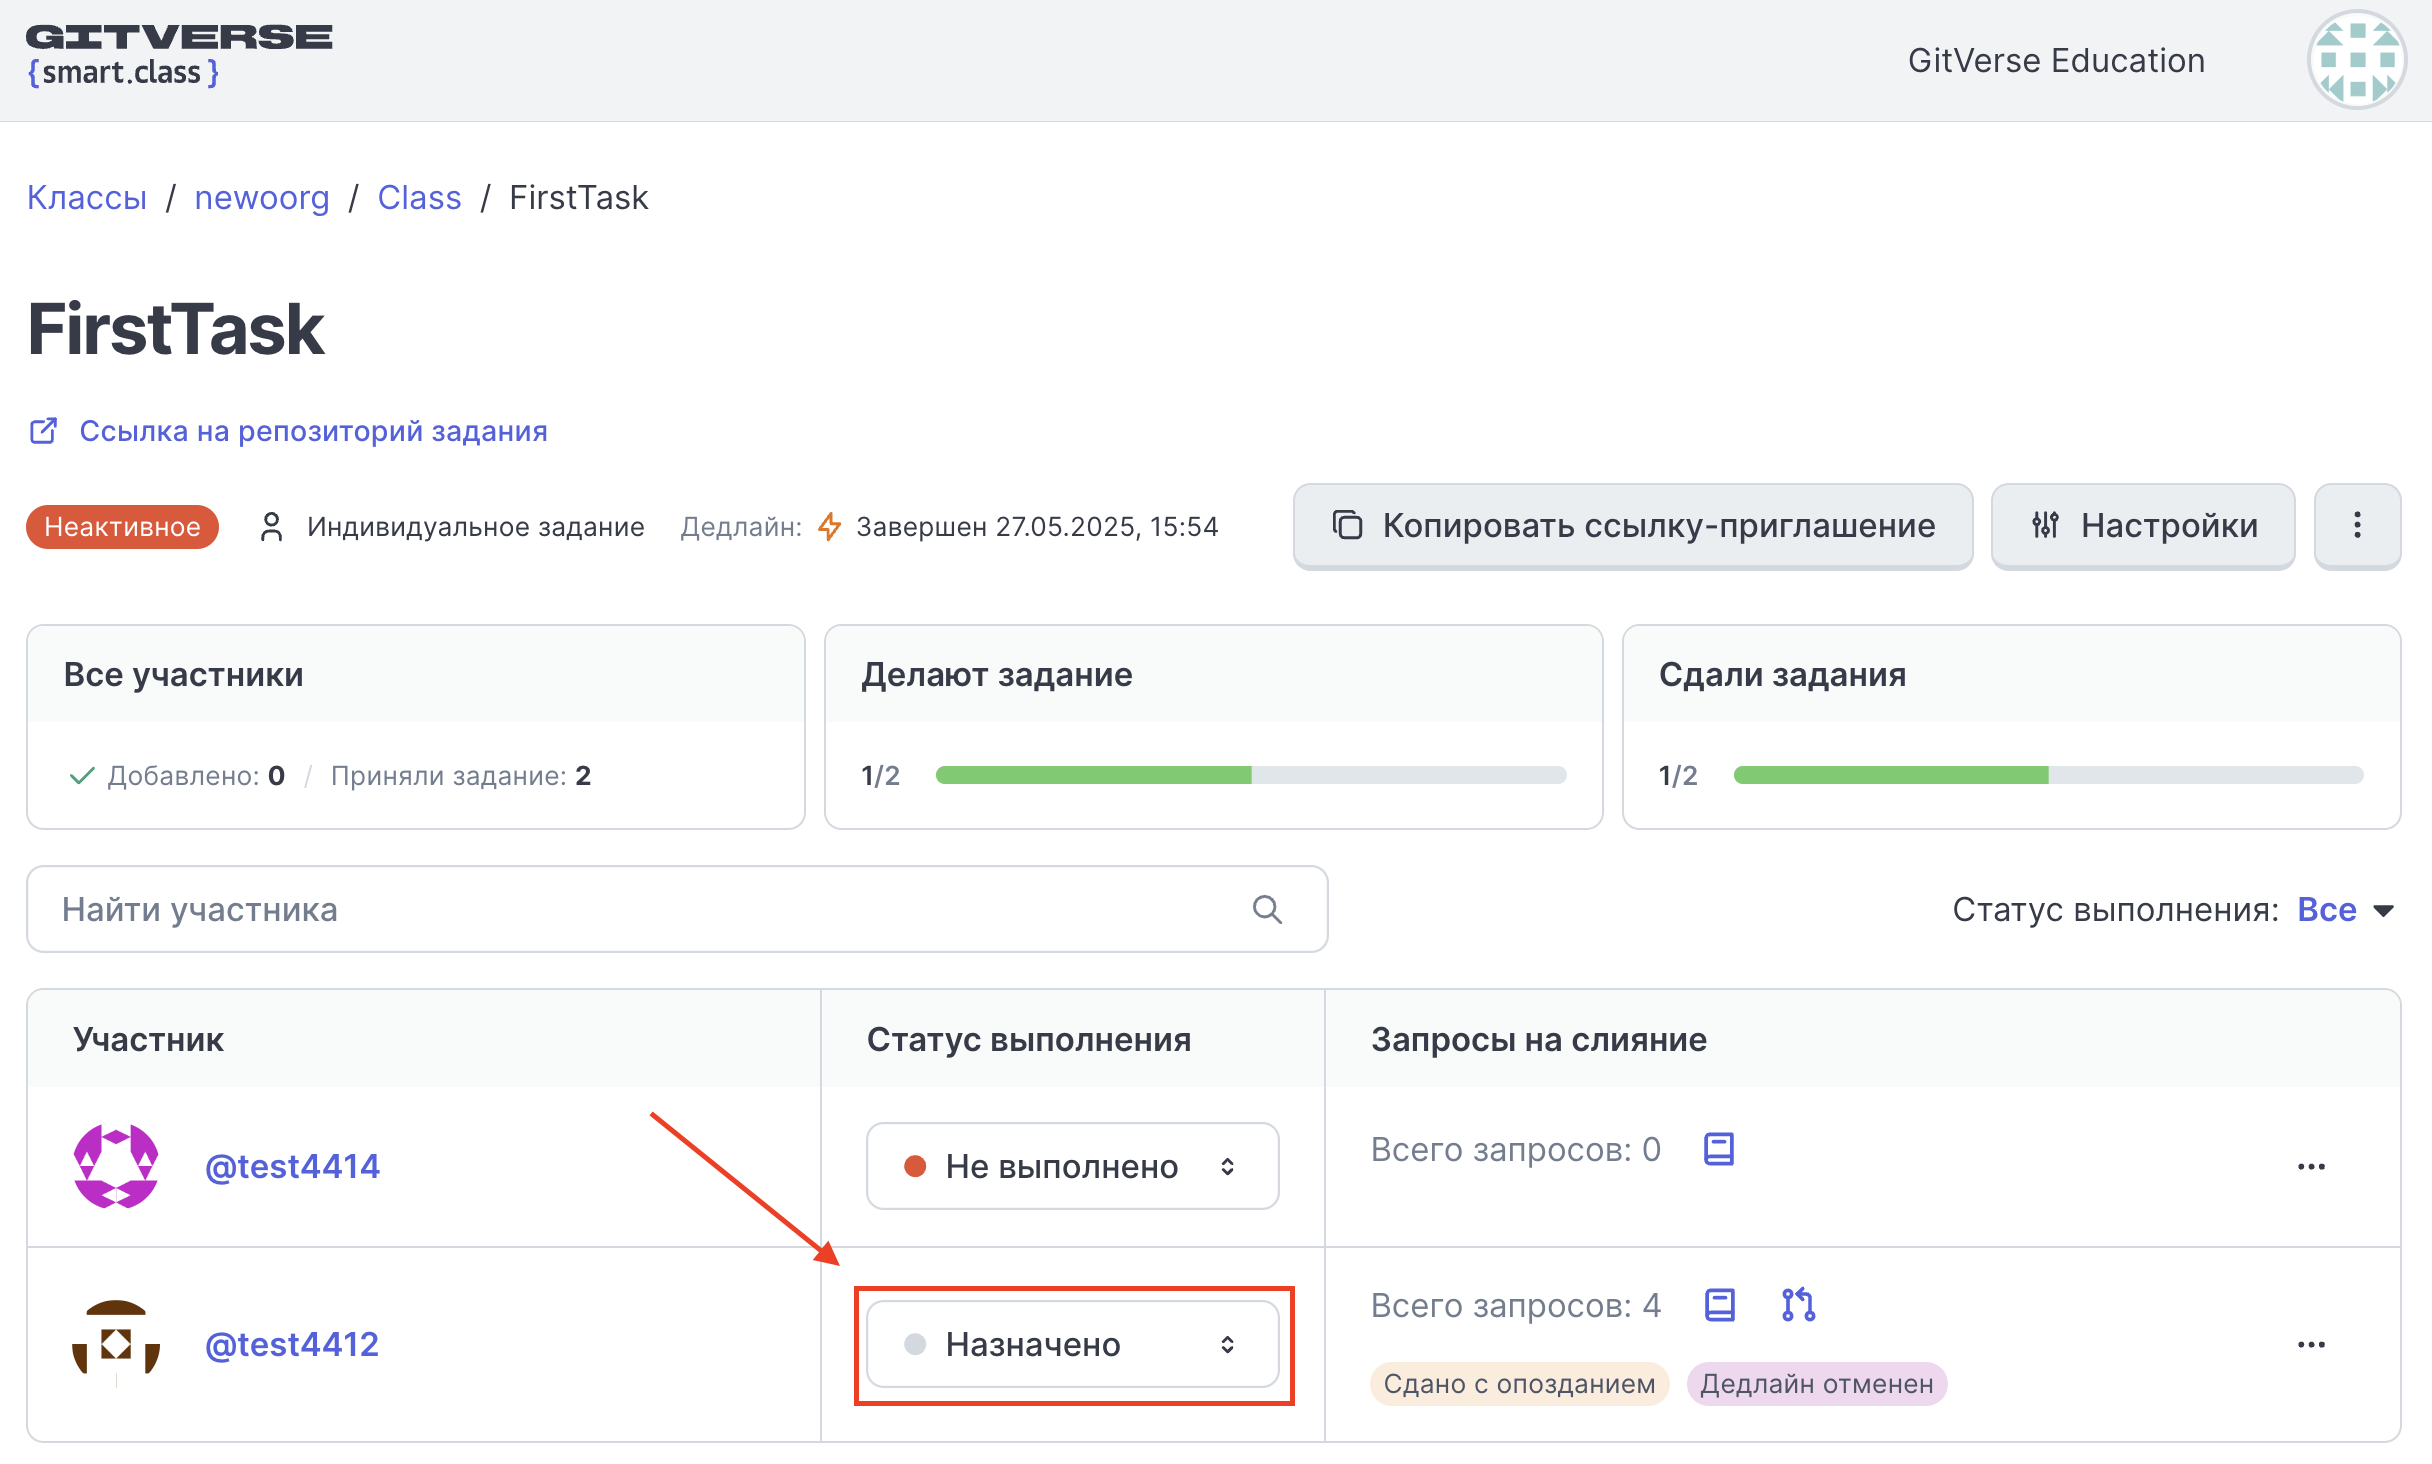This screenshot has height=1464, width=2432.
Task: Open the task kebab menu button
Action: tap(2357, 526)
